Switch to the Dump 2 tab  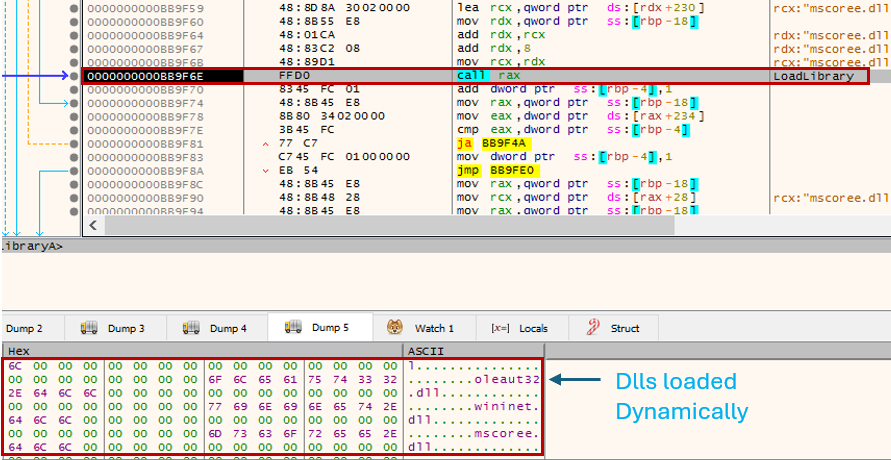tap(24, 328)
